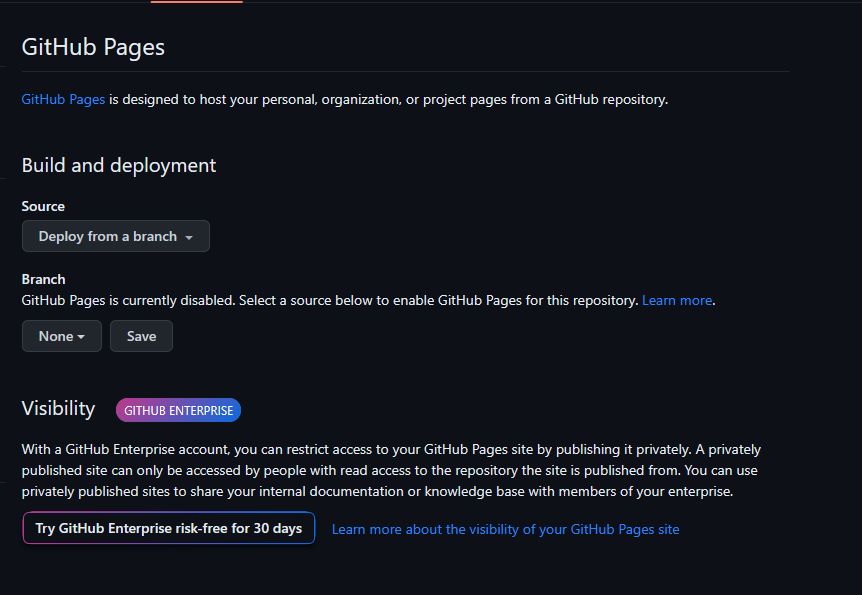Expand the Deploy from a branch dropdown

point(115,236)
